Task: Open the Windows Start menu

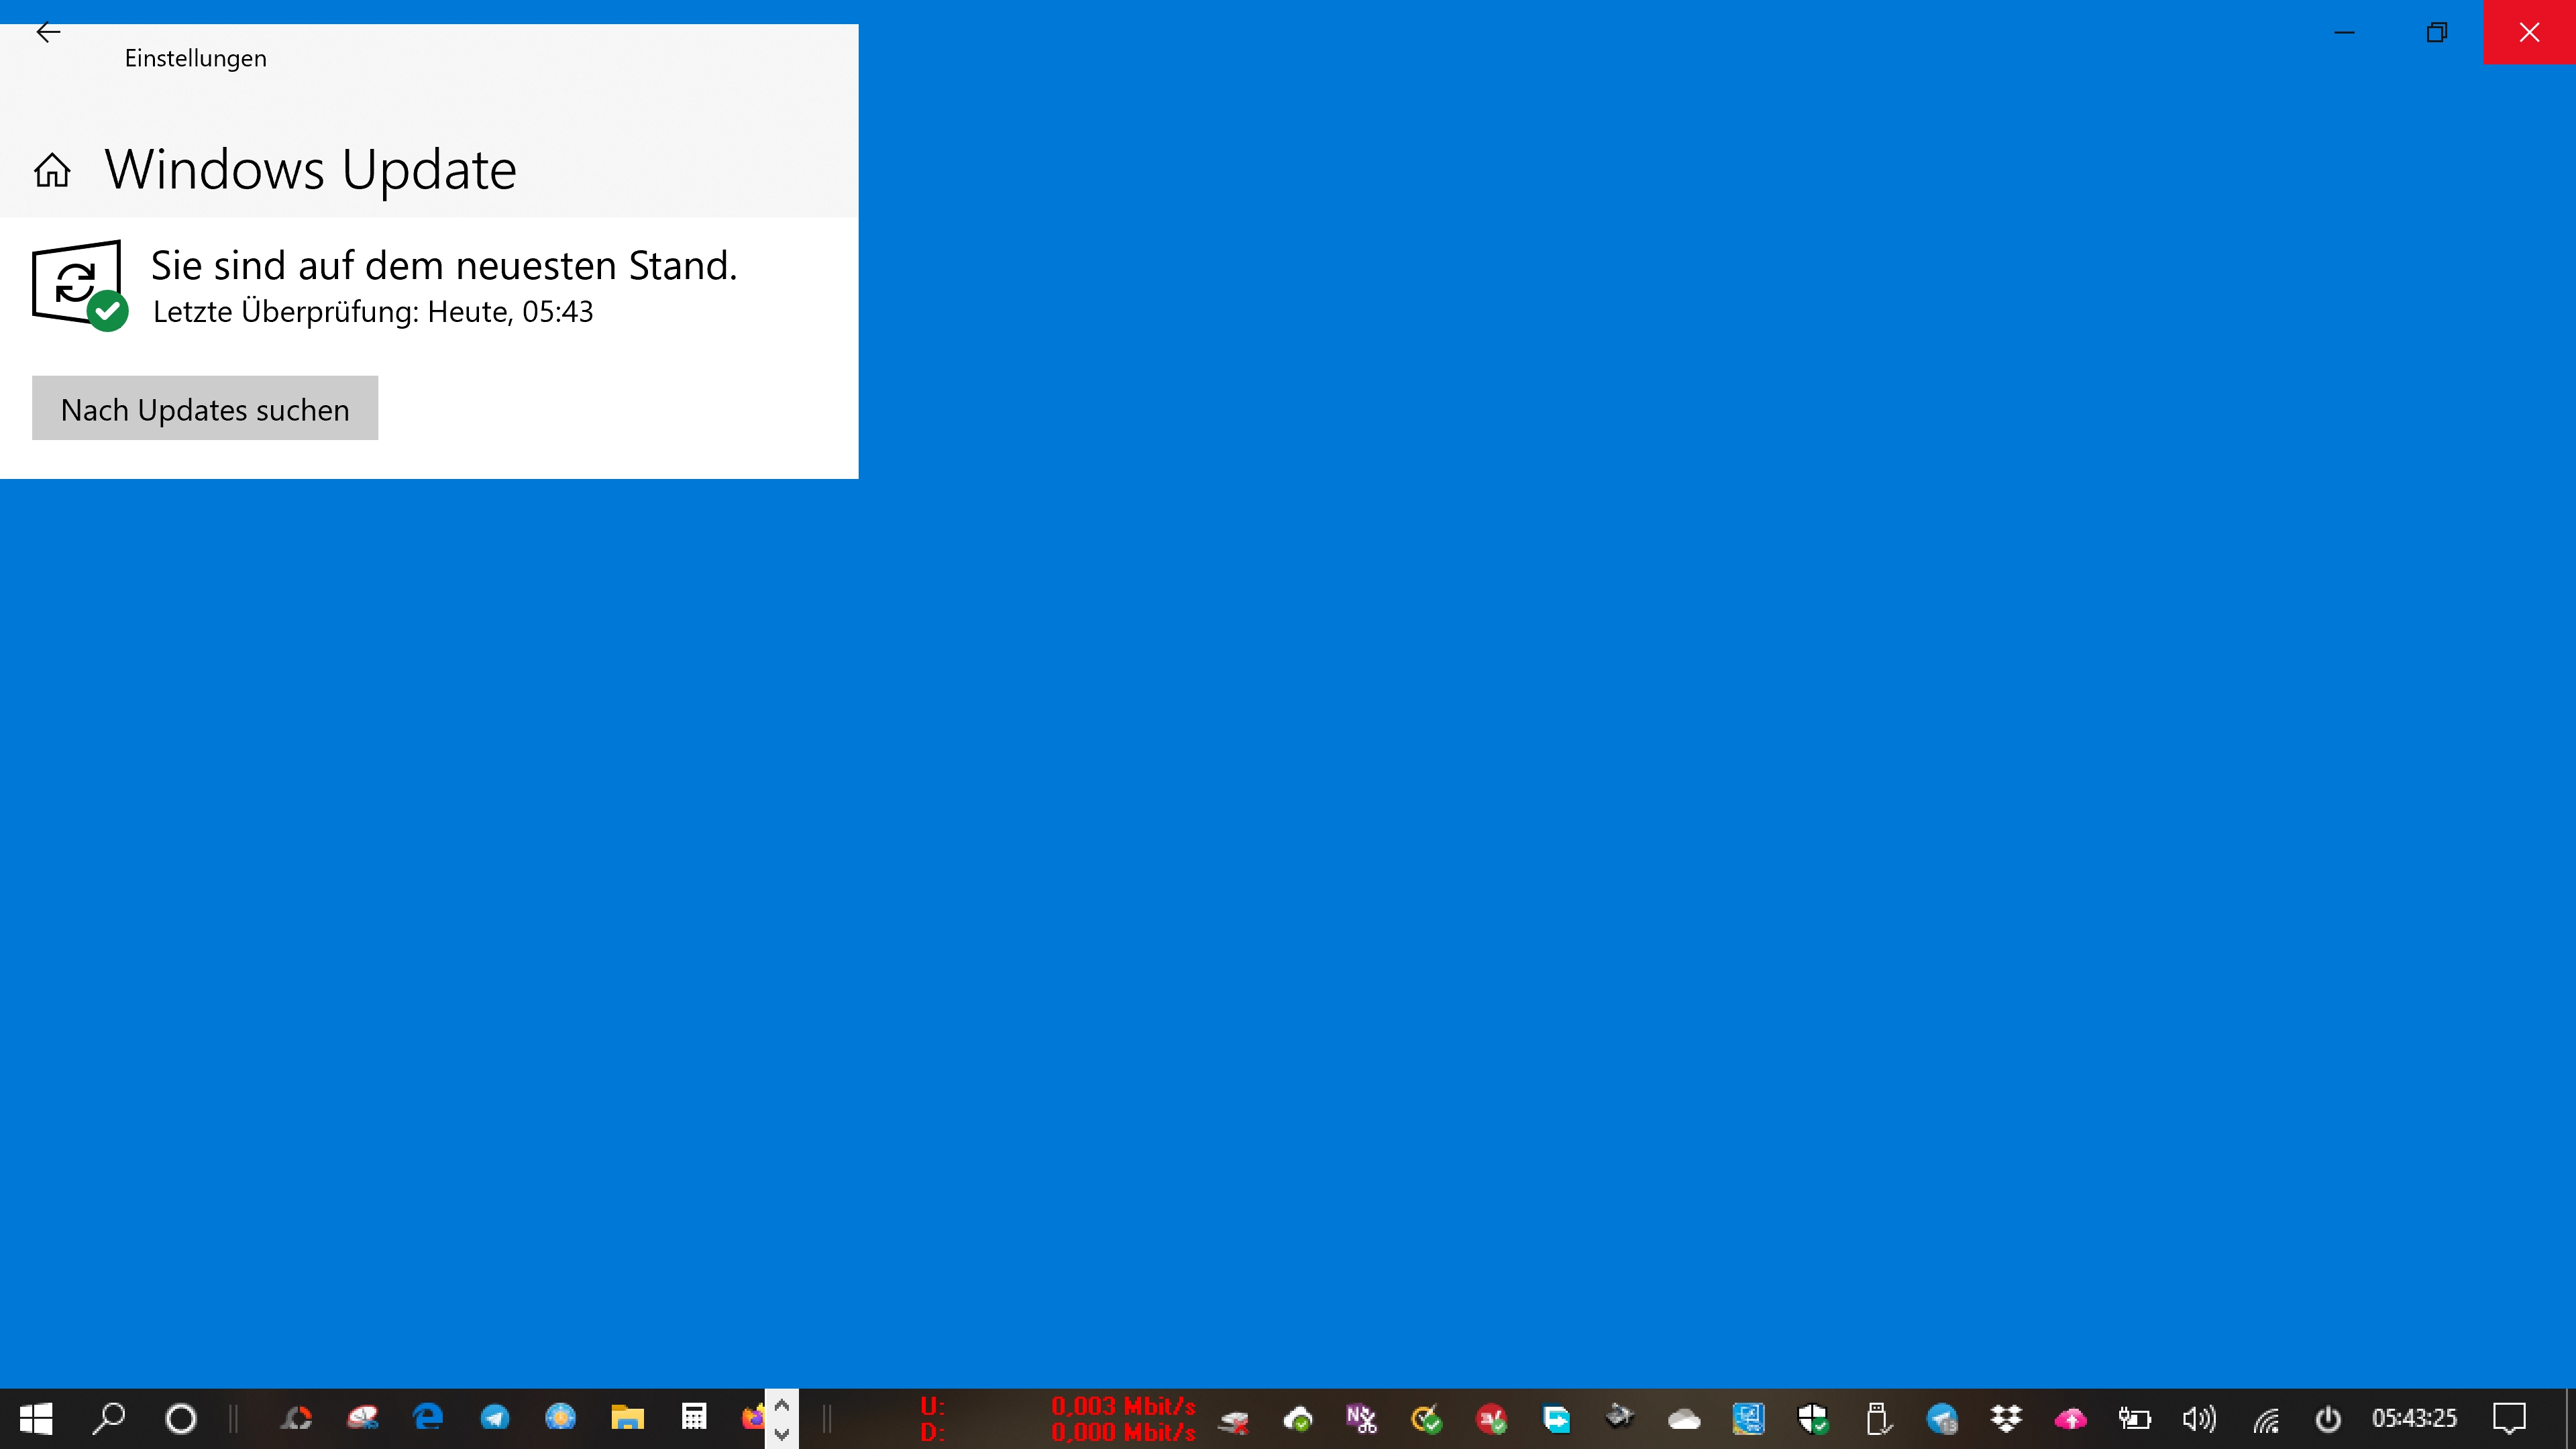Action: 36,1419
